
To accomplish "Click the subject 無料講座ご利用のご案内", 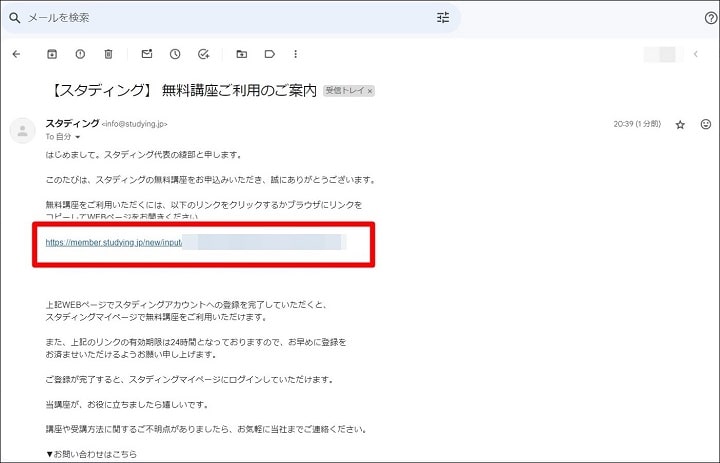I will pyautogui.click(x=239, y=90).
